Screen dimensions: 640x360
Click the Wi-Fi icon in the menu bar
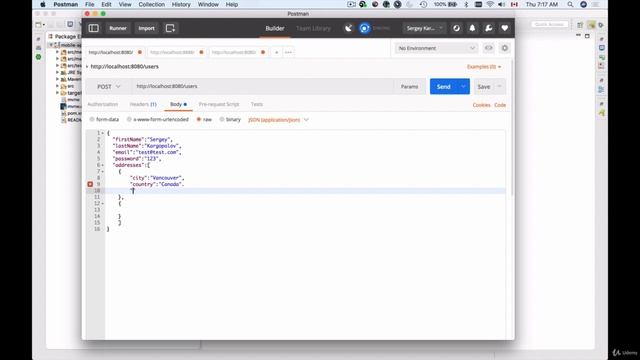pyautogui.click(x=490, y=4)
